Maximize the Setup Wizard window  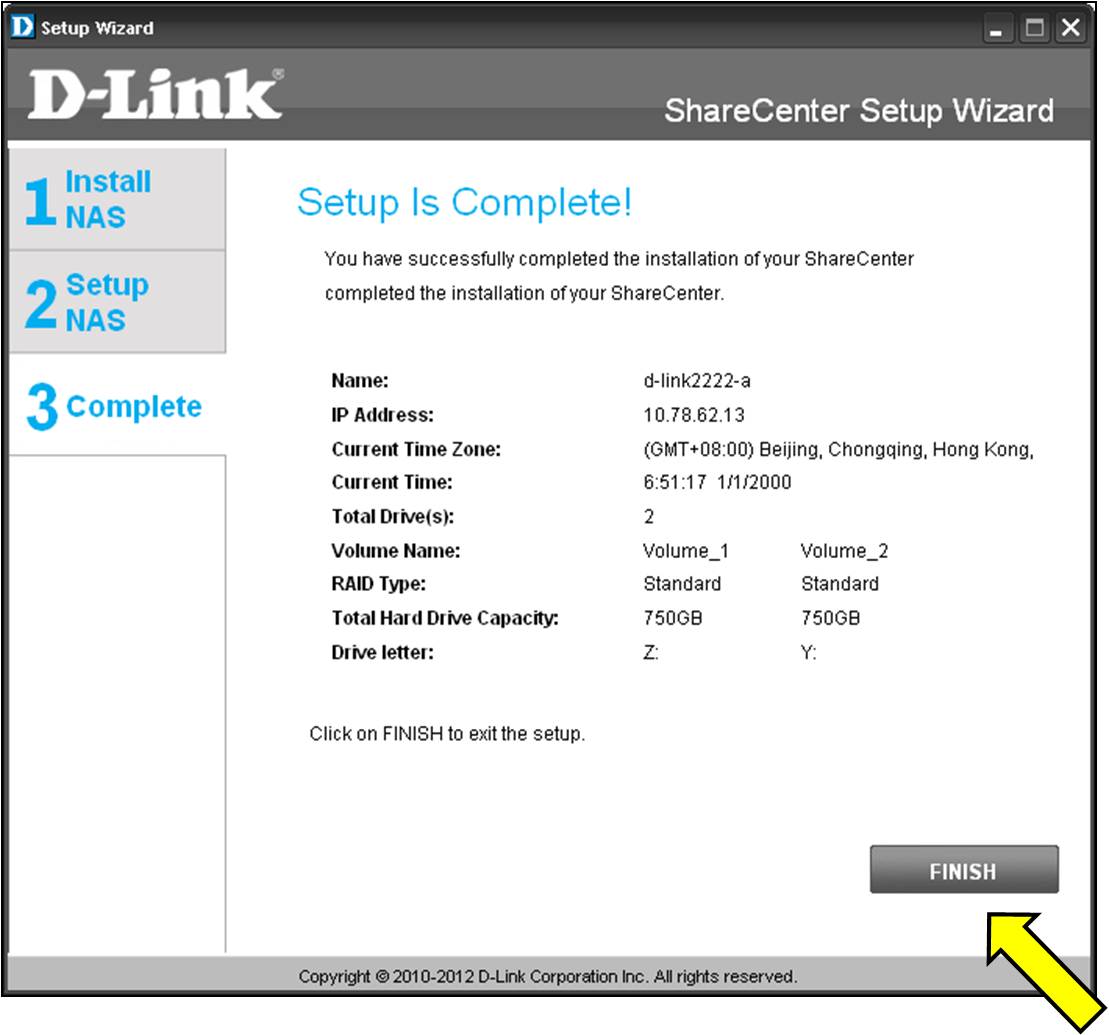coord(1035,28)
